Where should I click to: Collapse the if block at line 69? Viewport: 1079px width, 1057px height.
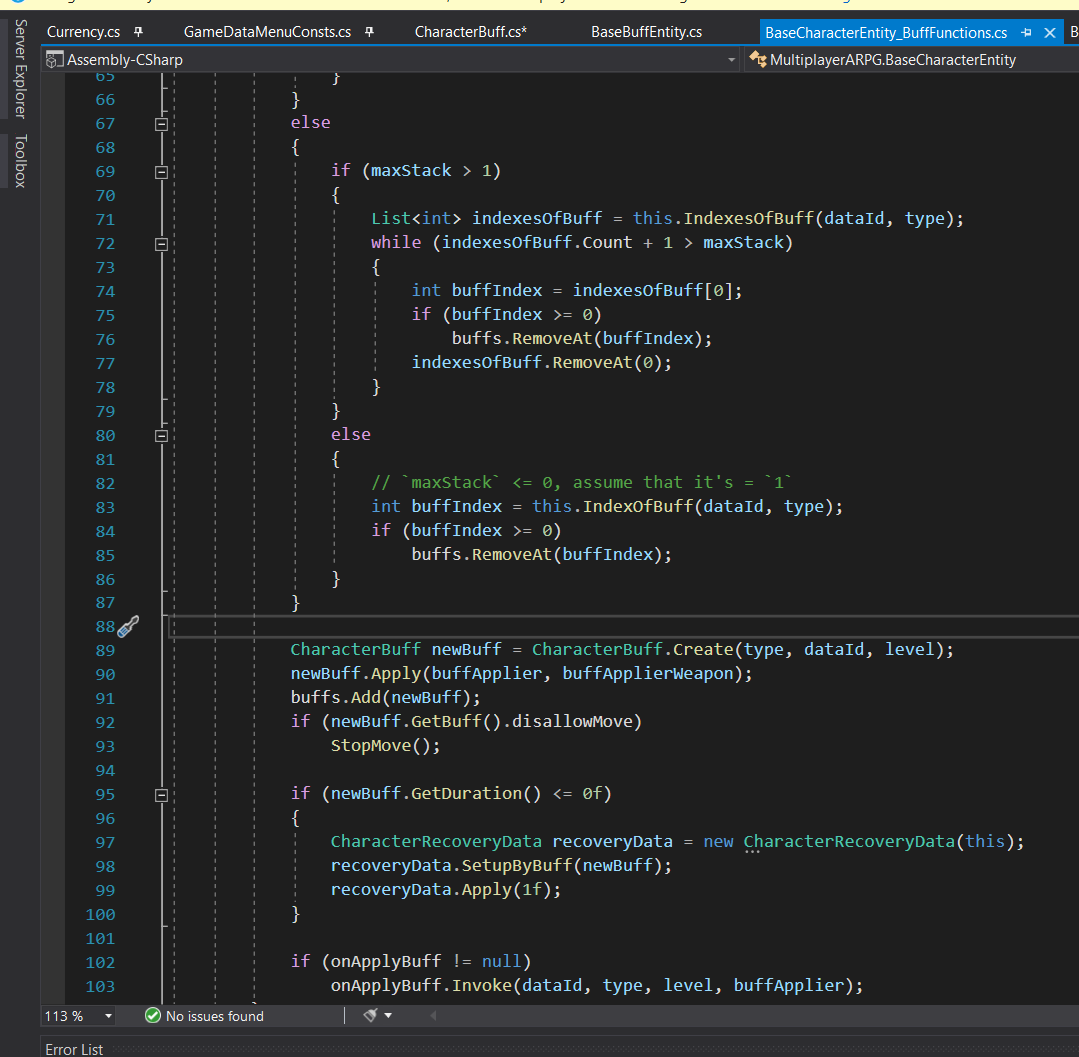click(162, 172)
